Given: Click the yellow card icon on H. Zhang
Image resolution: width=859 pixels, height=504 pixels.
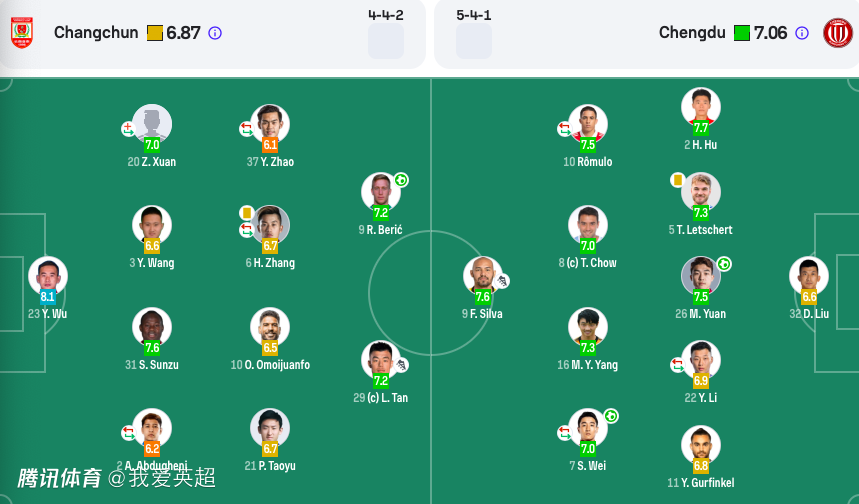Looking at the screenshot, I should pyautogui.click(x=246, y=212).
